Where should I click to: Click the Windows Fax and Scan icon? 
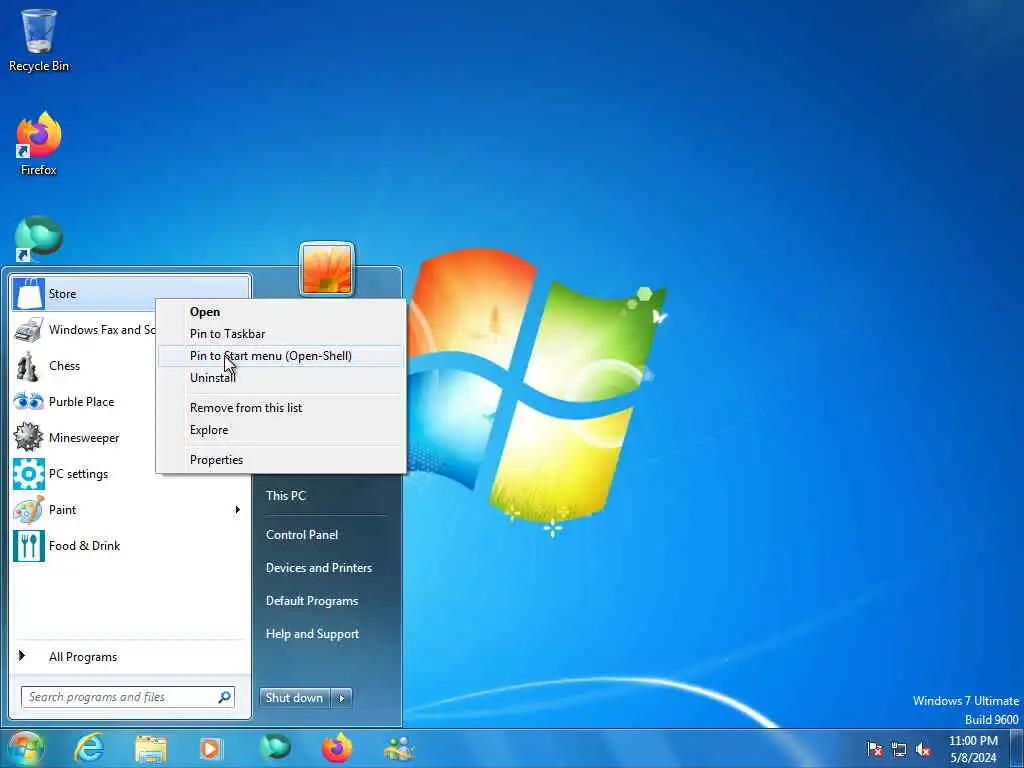click(29, 330)
